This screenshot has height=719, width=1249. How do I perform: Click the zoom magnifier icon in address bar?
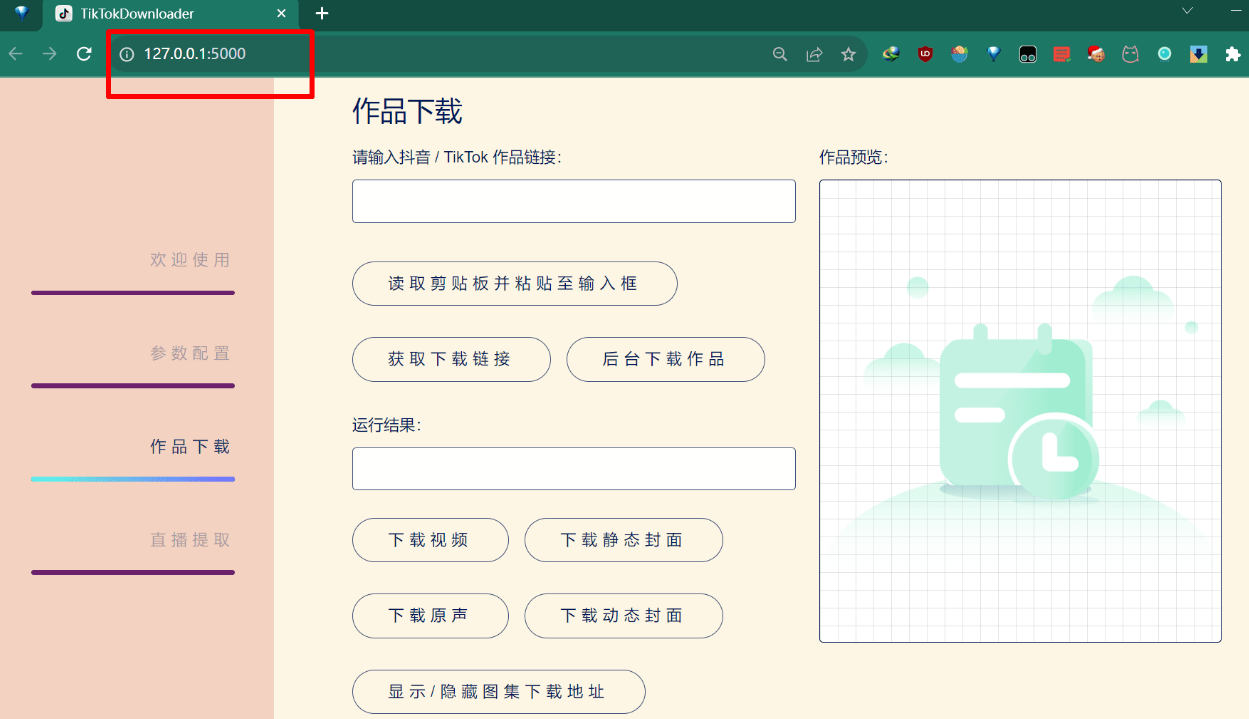point(780,54)
